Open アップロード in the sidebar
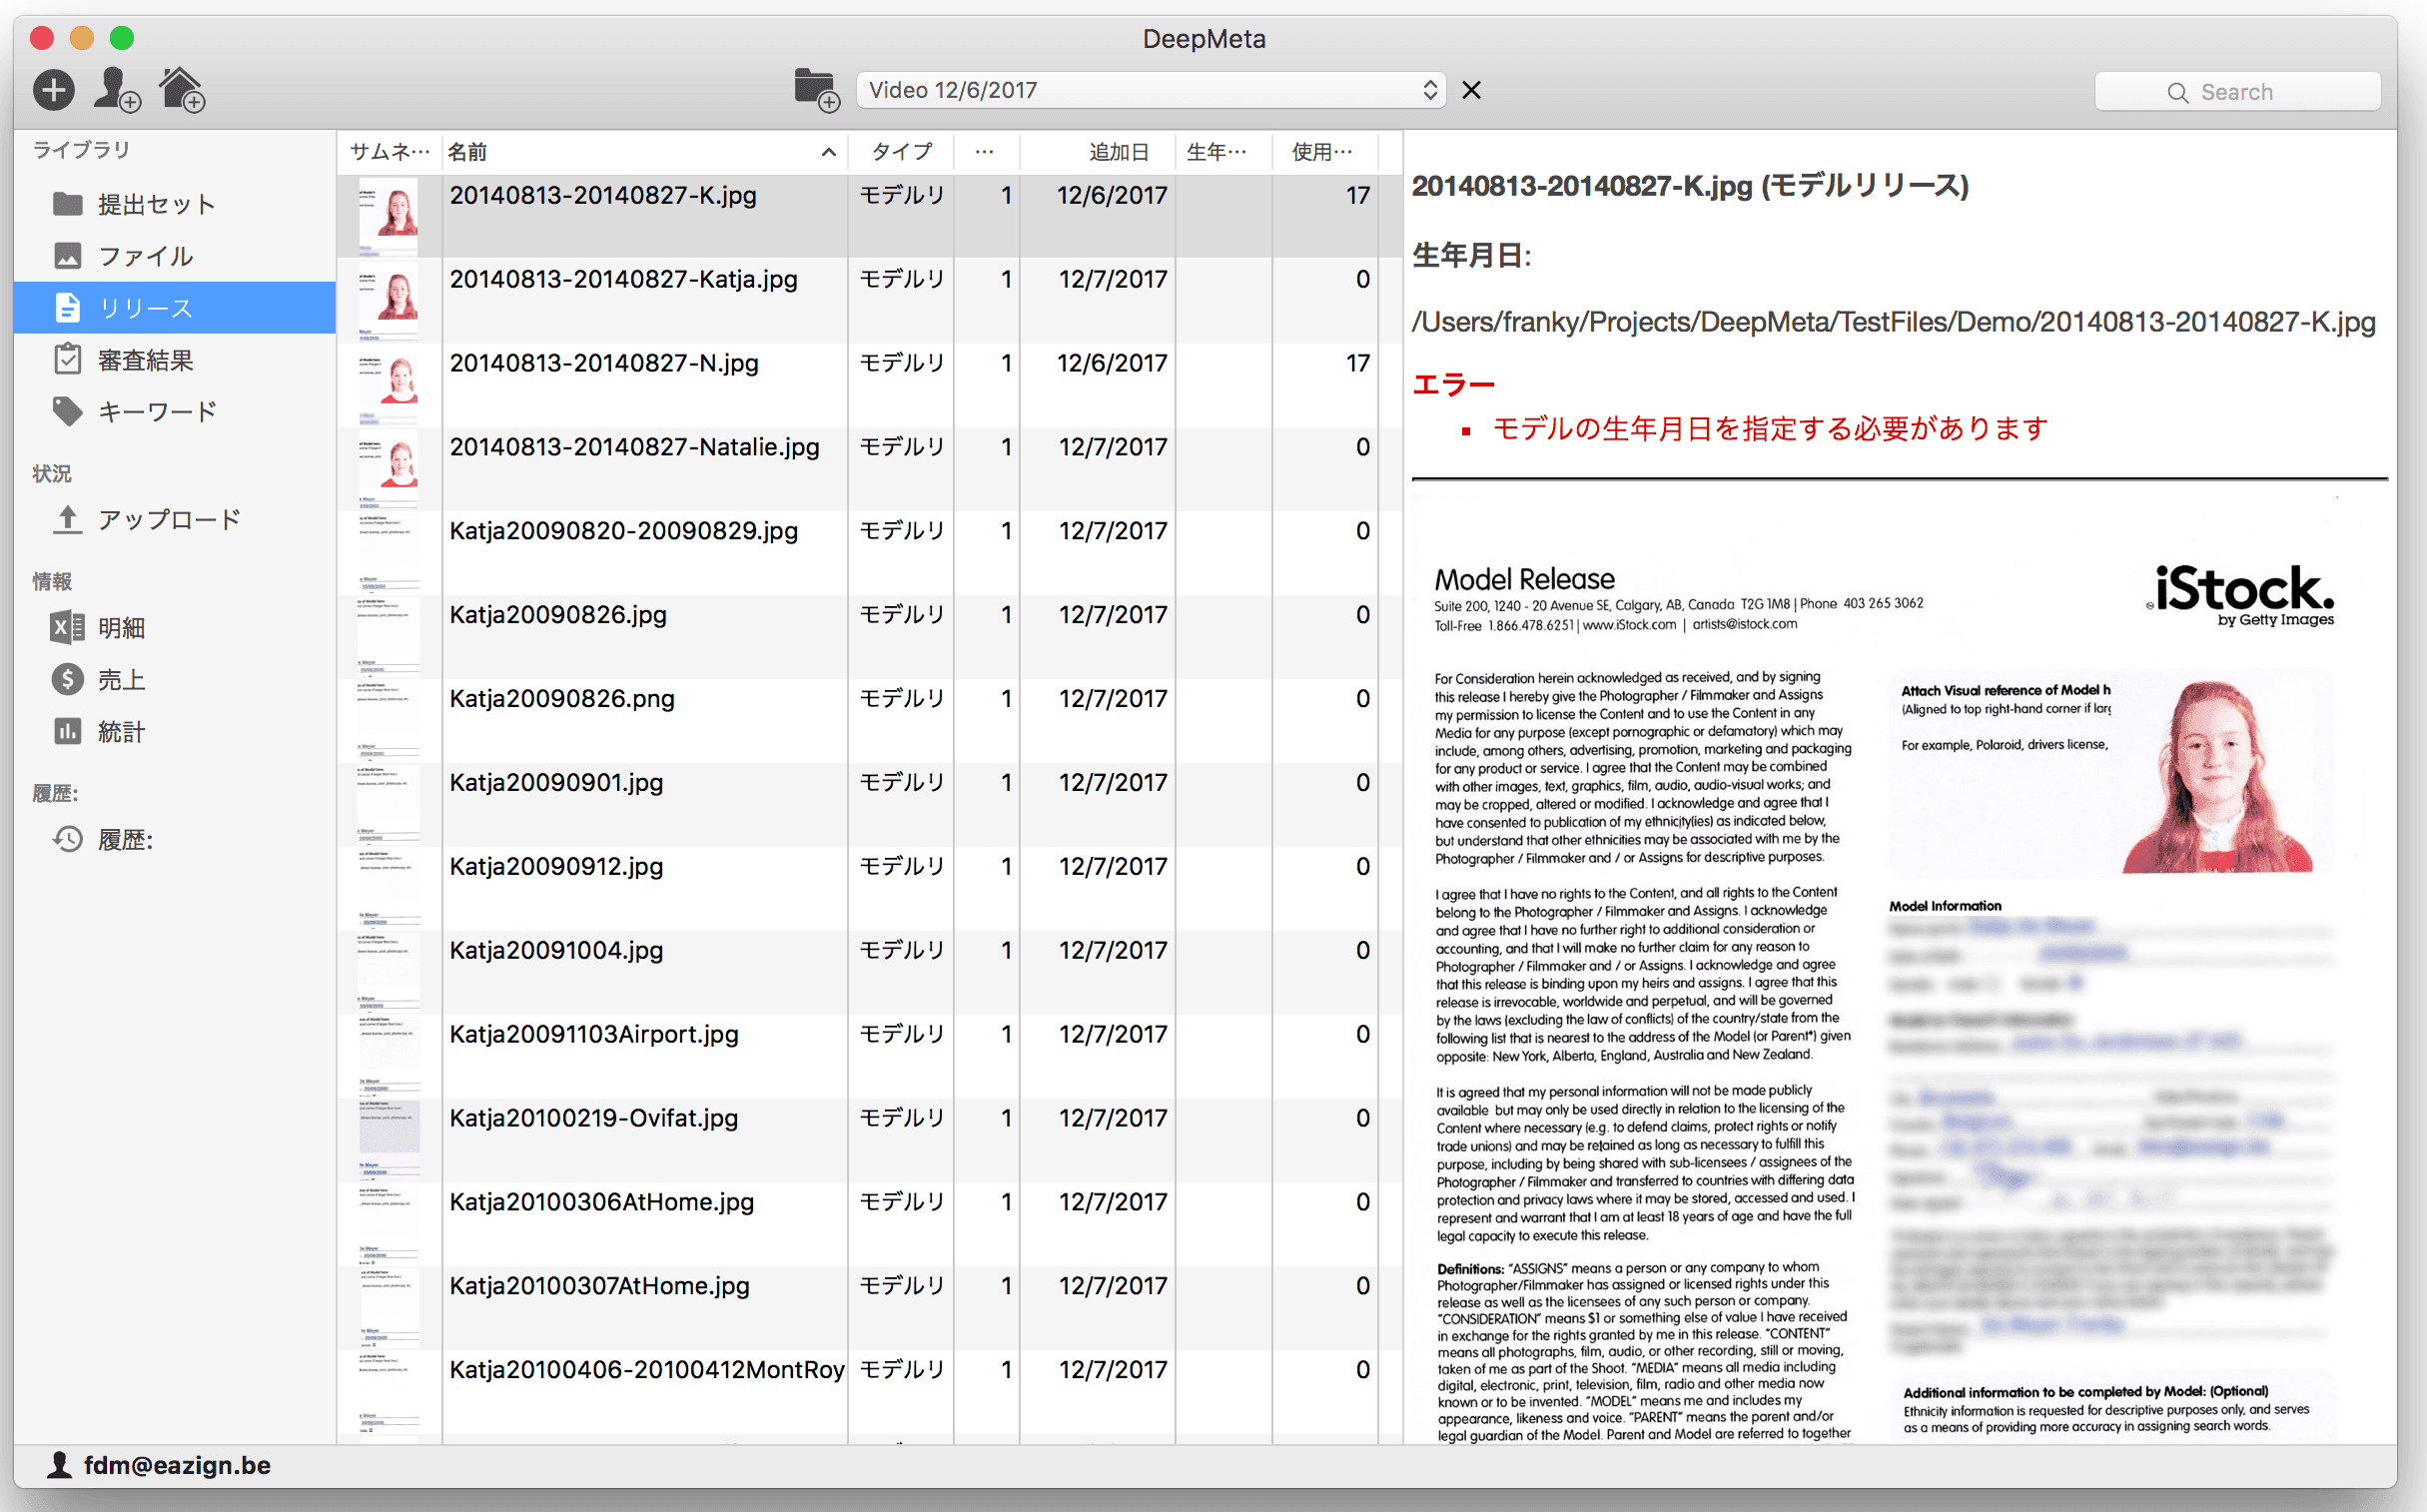 click(175, 520)
